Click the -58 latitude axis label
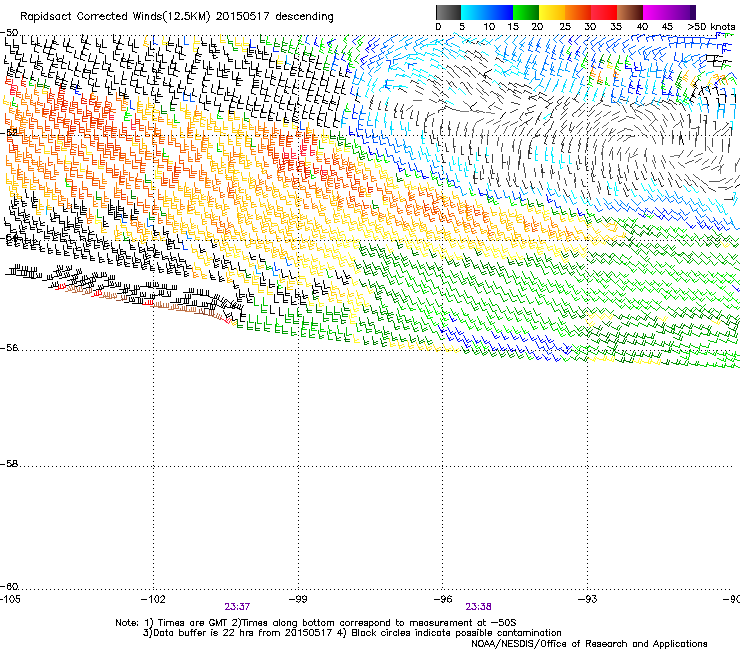Viewport: 740px width, 650px height. pos(9,464)
